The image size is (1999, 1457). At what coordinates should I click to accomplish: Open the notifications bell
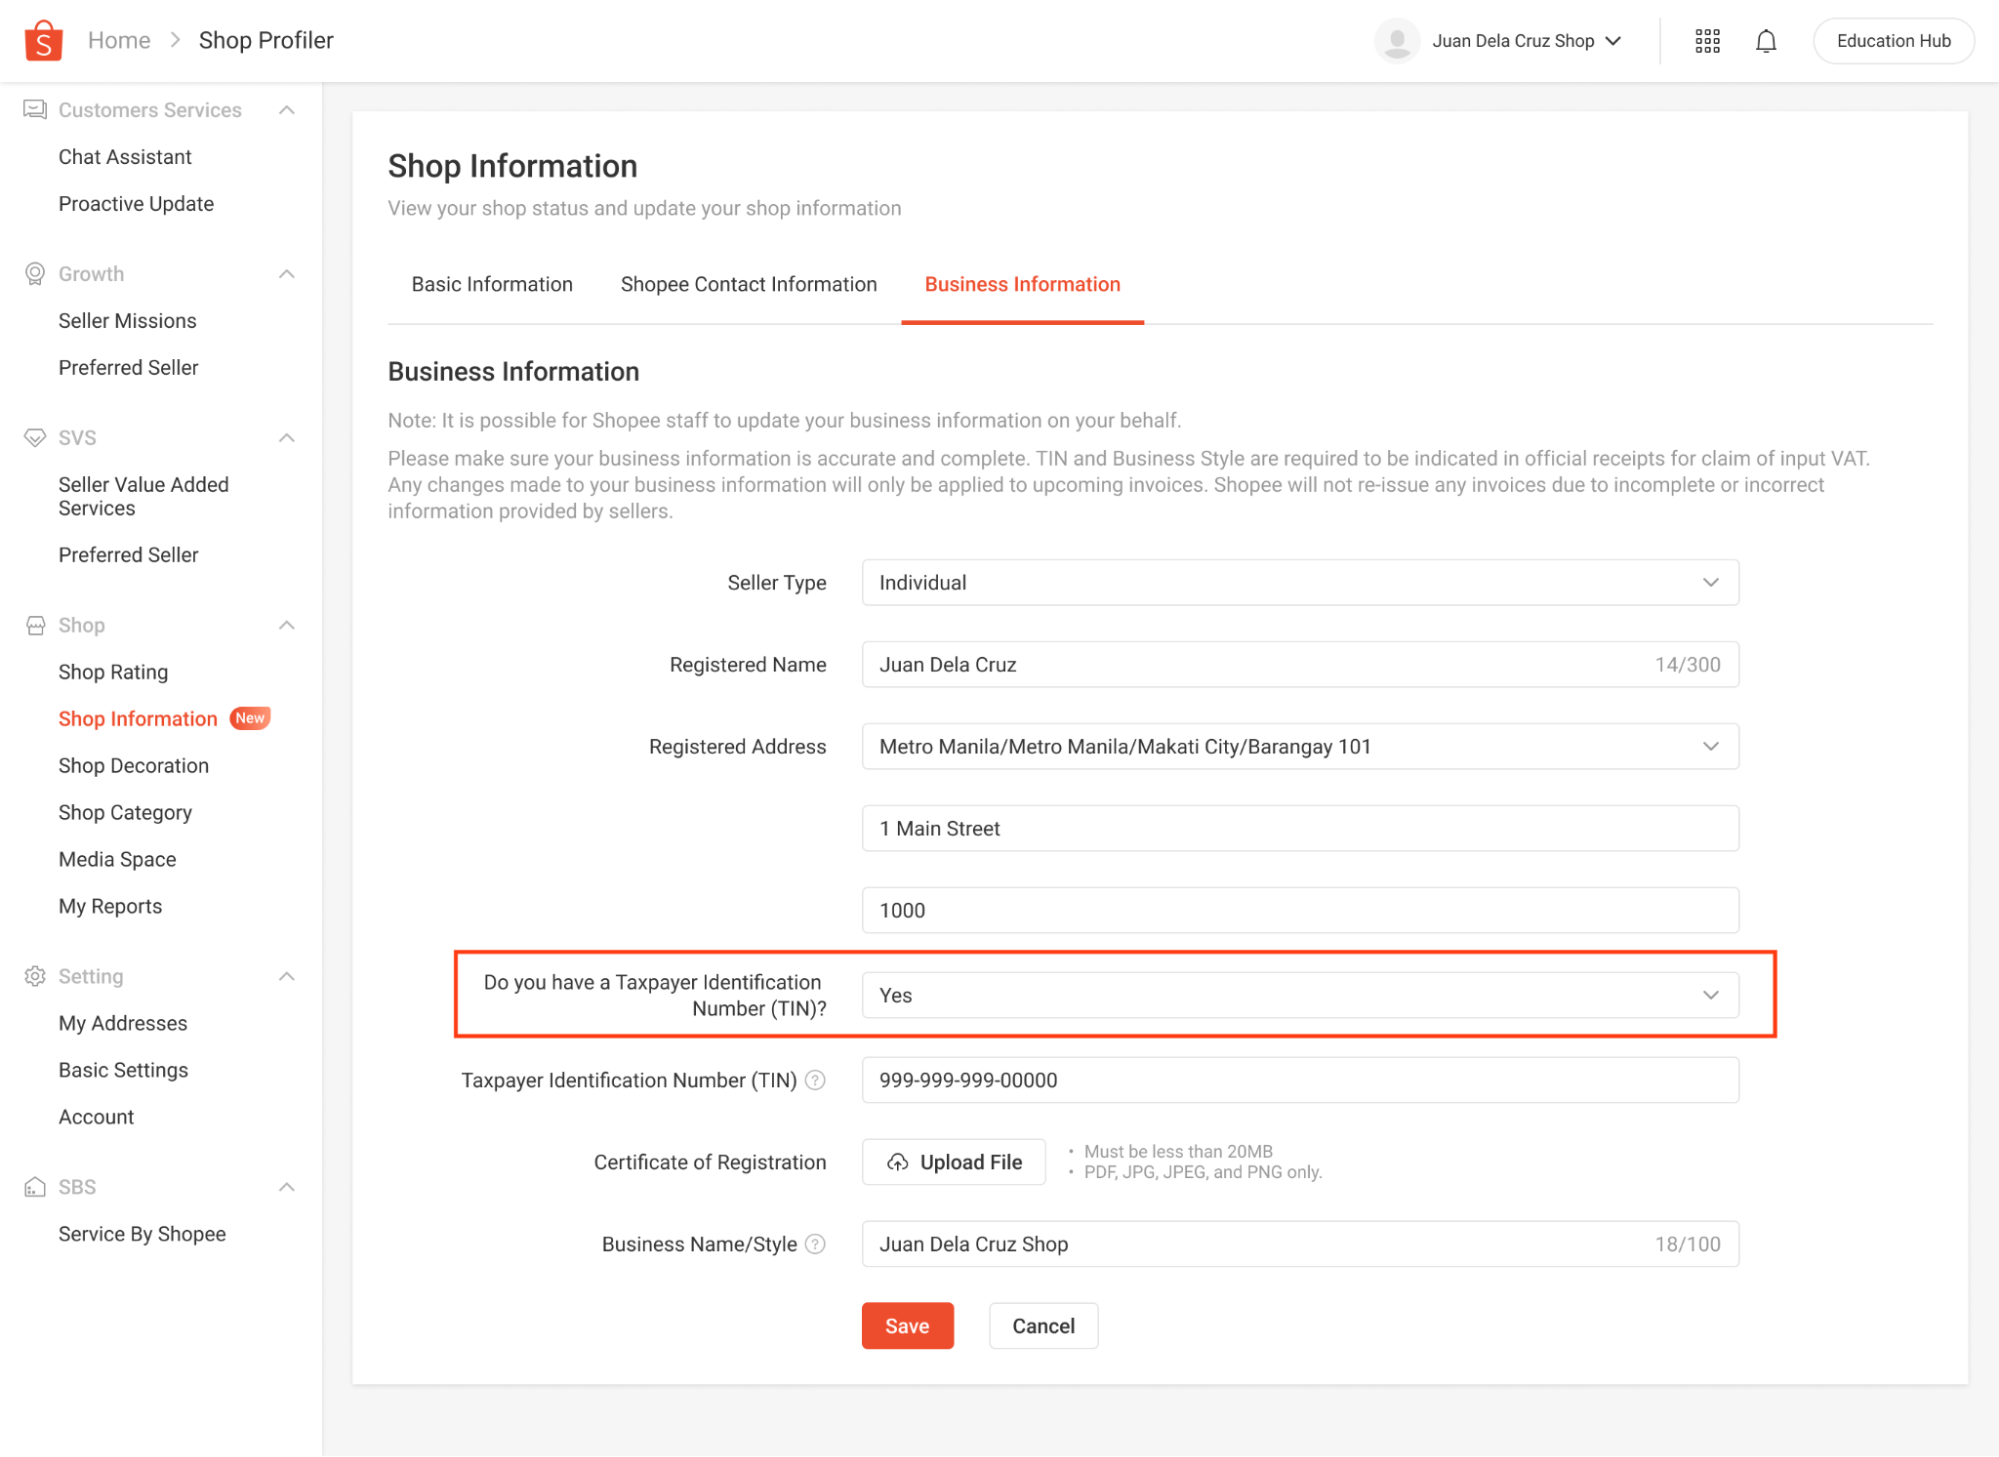pos(1766,40)
